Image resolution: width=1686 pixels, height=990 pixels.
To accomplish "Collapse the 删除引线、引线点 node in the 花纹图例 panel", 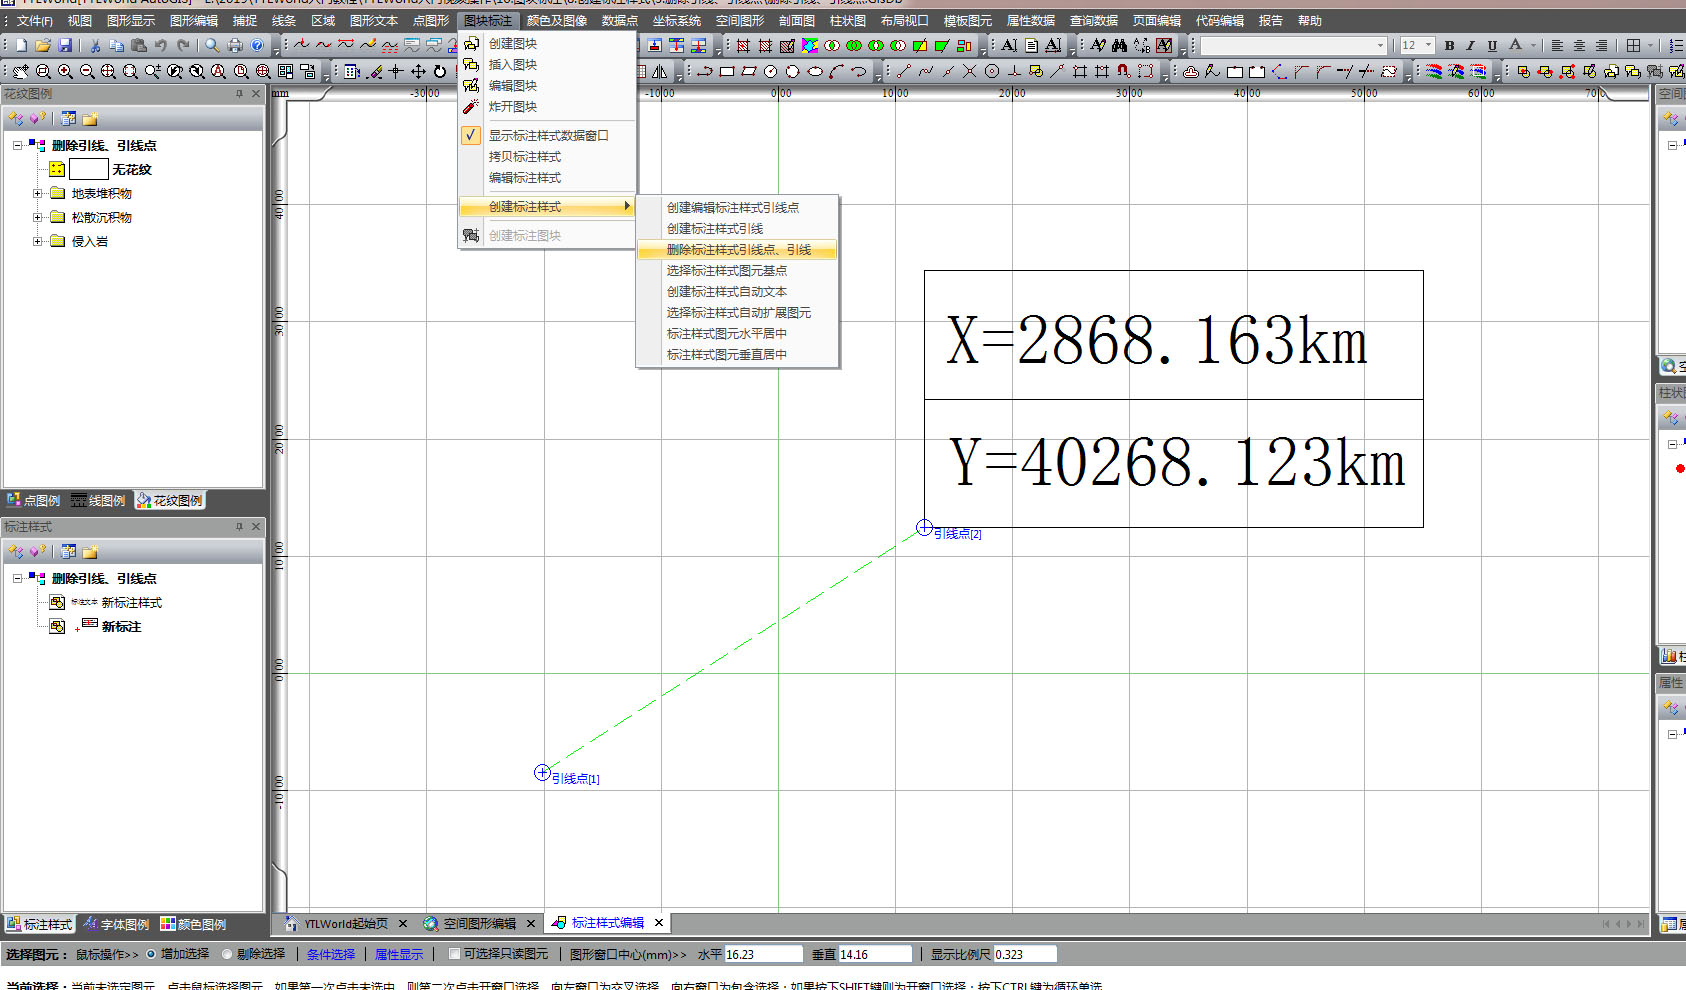I will coord(17,145).
